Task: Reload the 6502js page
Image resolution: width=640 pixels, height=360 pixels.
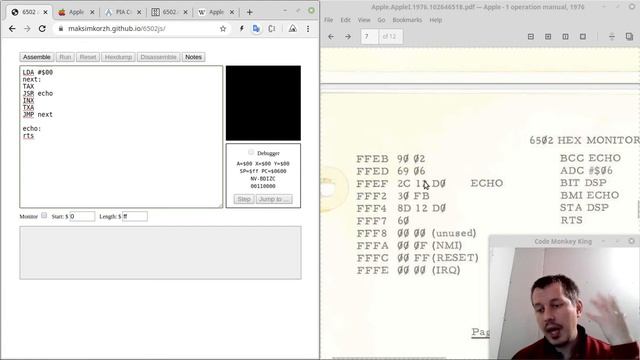Action: [42, 29]
